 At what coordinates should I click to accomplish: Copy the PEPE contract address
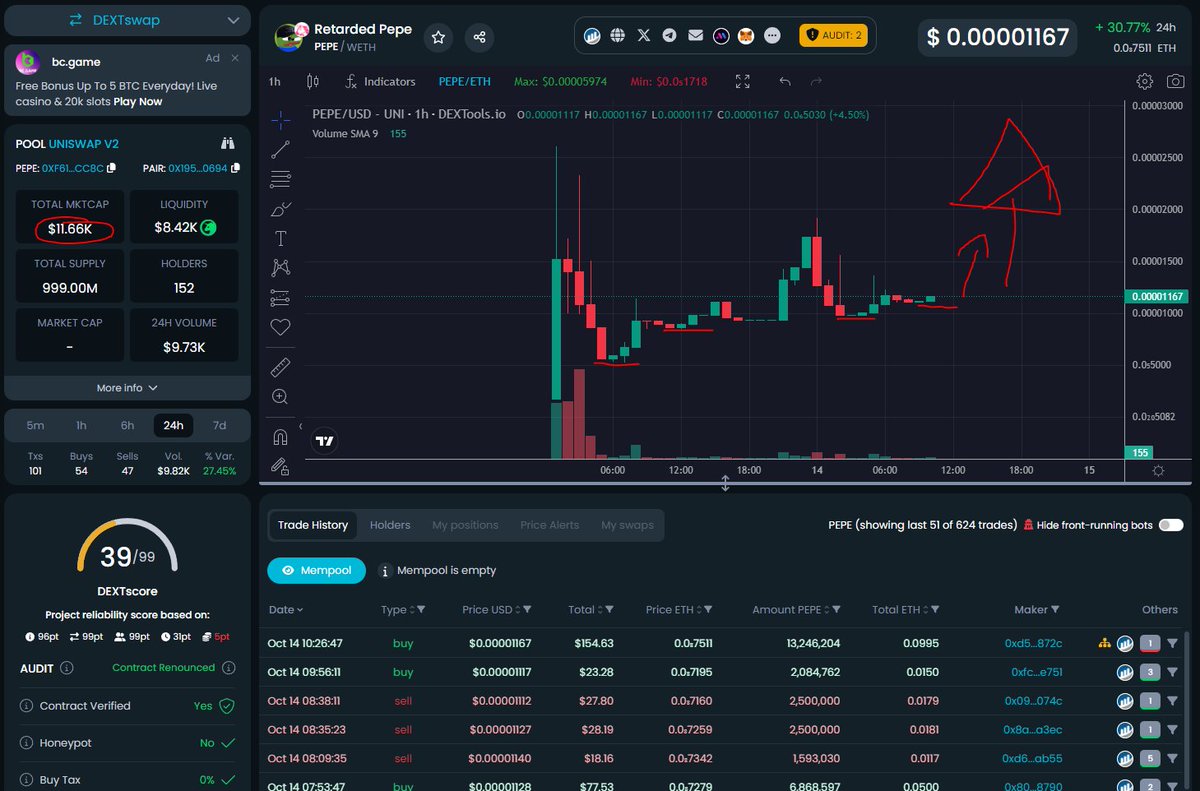(x=111, y=168)
